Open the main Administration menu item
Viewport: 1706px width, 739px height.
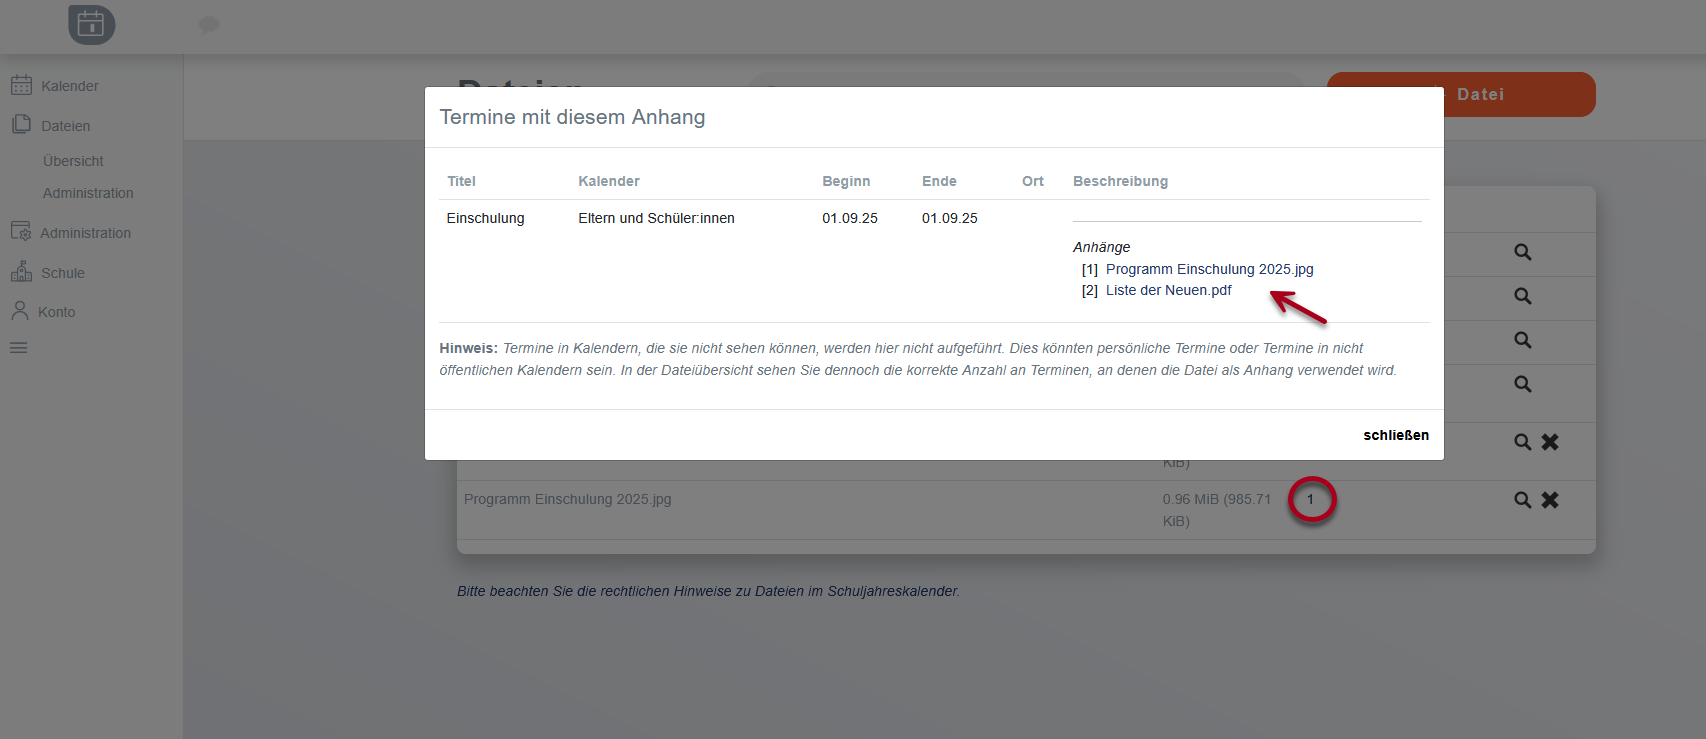click(x=85, y=233)
